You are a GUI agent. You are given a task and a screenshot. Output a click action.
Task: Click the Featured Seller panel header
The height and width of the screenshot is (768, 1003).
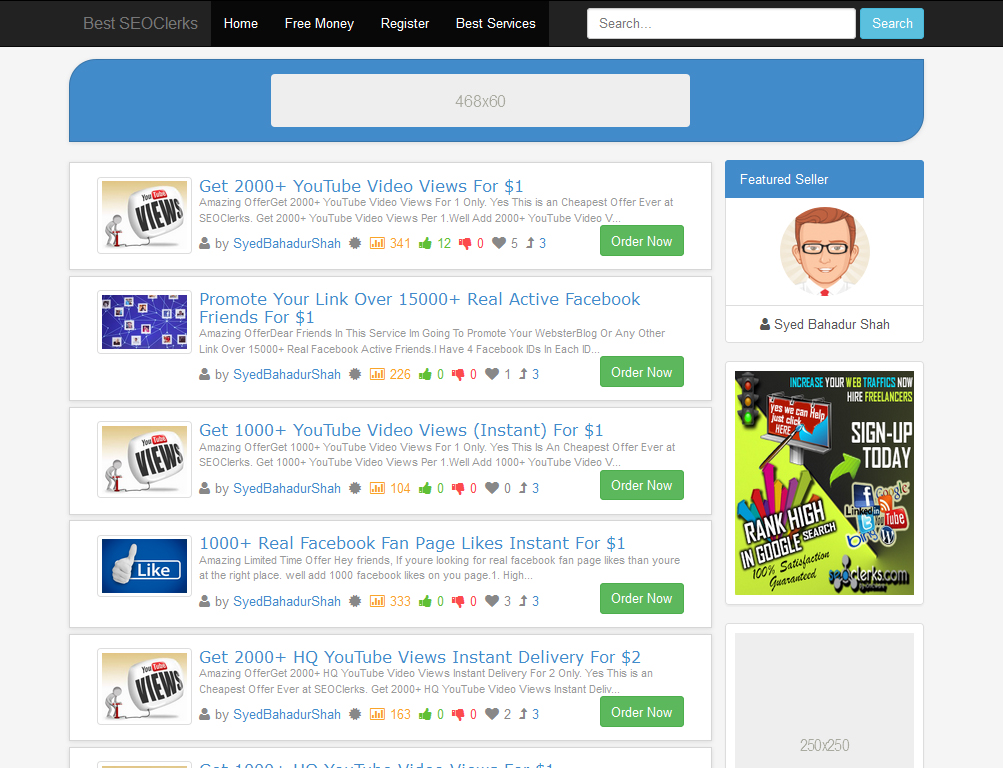824,179
